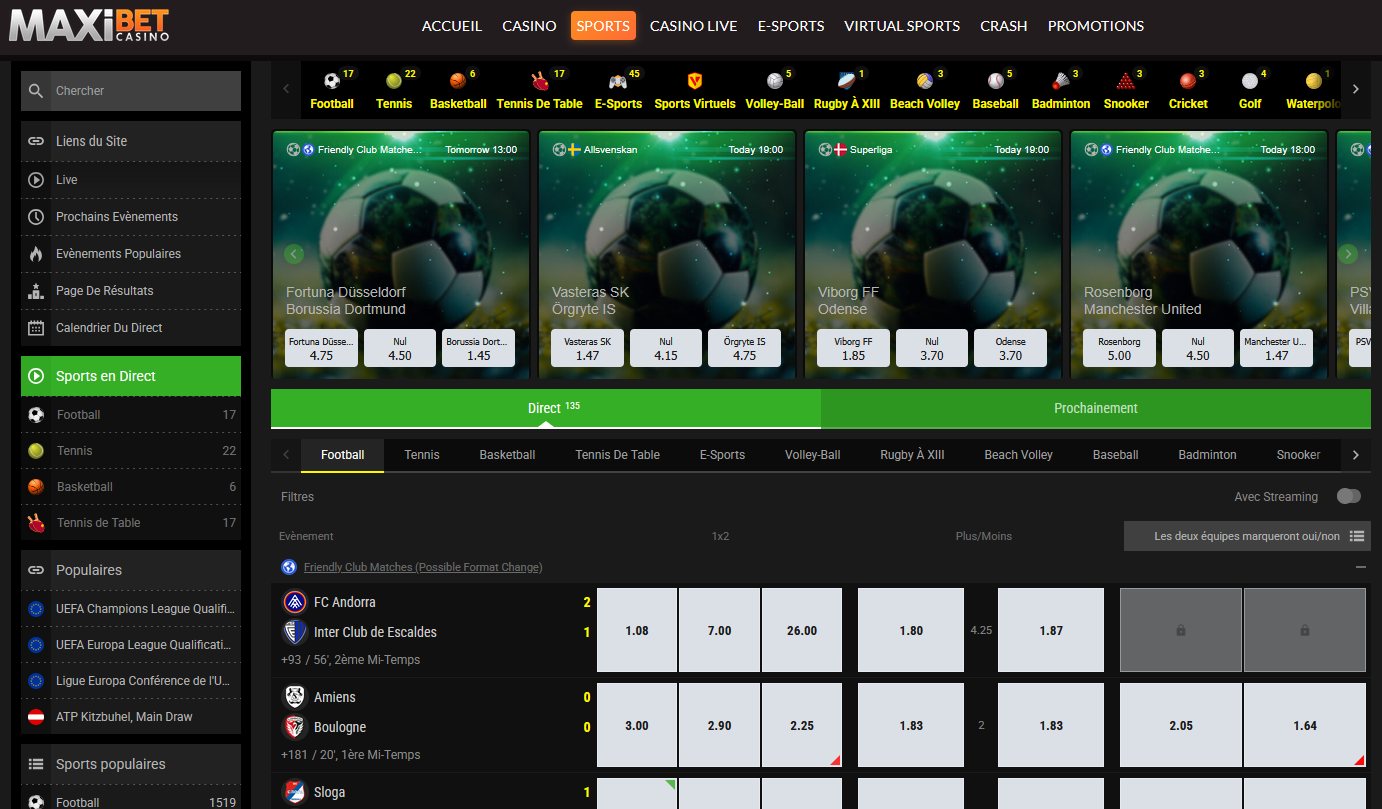Select 1.64 odds in Amiens row
The height and width of the screenshot is (809, 1382).
1305,725
